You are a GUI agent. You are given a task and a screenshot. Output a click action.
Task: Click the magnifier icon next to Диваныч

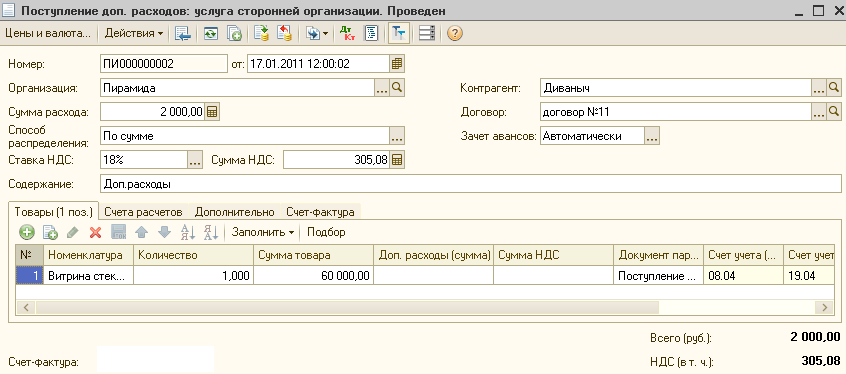click(x=834, y=88)
